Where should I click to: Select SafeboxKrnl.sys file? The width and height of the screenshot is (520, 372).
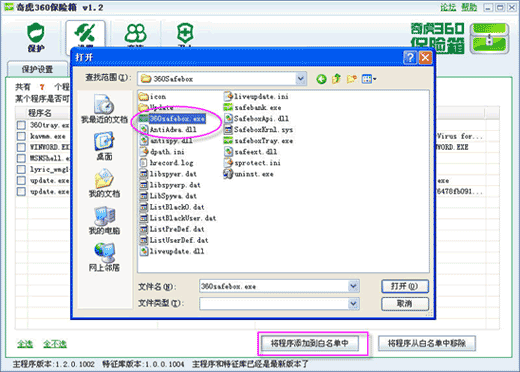pyautogui.click(x=258, y=130)
